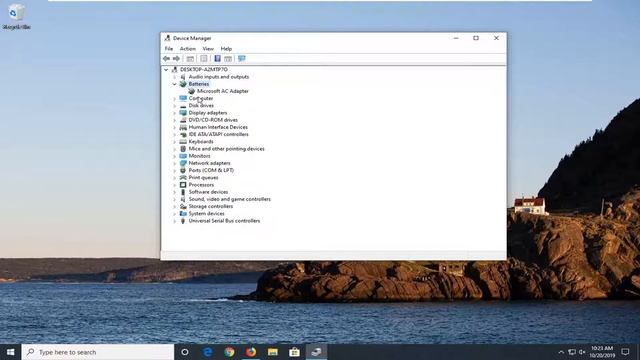Screen dimensions: 640x360
Task: Click the Universal Serial Bus controllers icon
Action: tap(183, 221)
